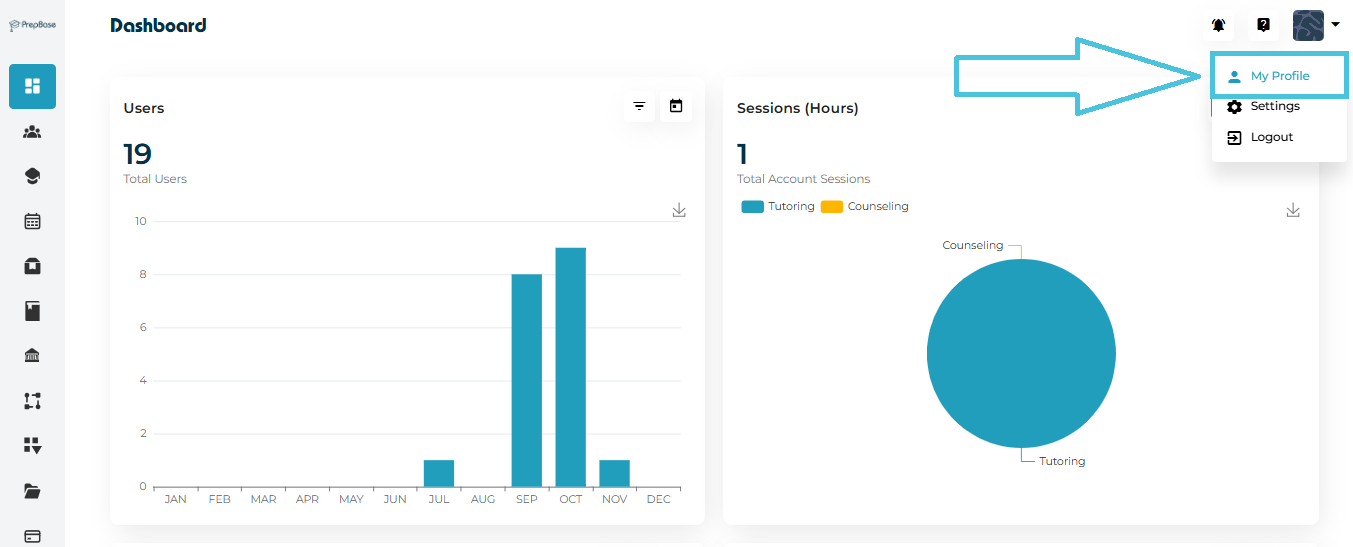Open the calendar icon in left sidebar
The height and width of the screenshot is (547, 1353).
tap(32, 221)
